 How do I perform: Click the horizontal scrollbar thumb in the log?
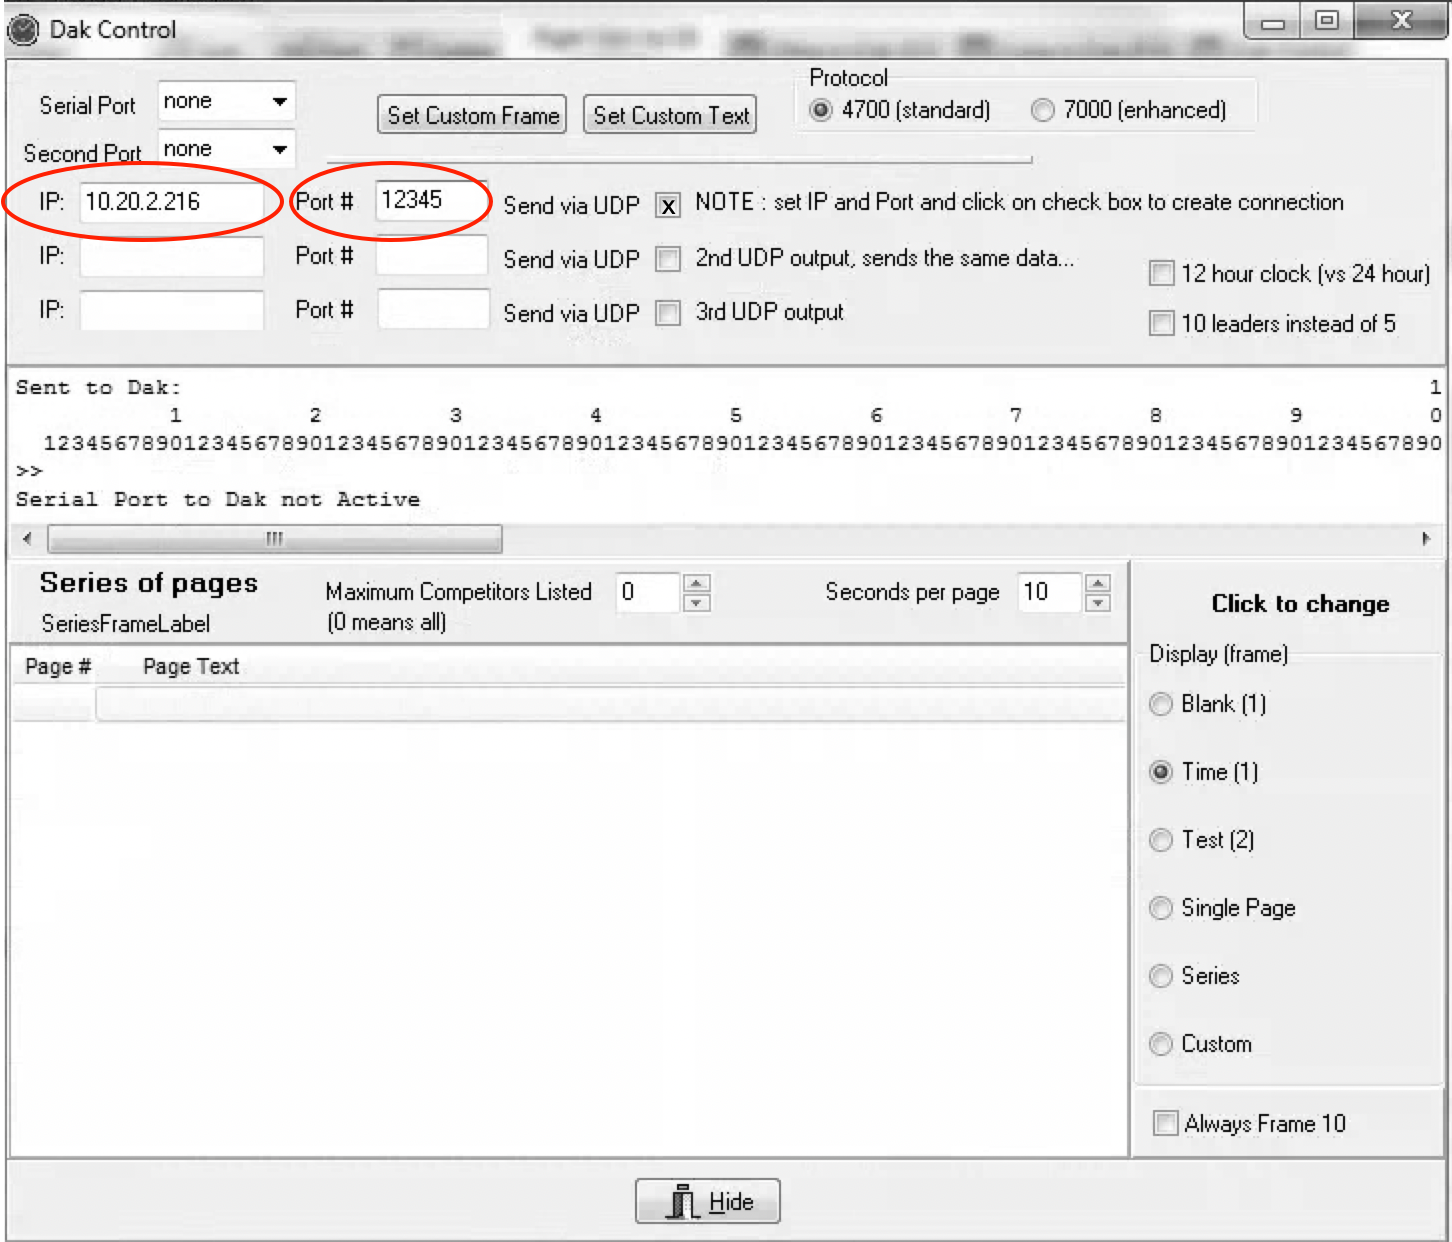click(275, 539)
